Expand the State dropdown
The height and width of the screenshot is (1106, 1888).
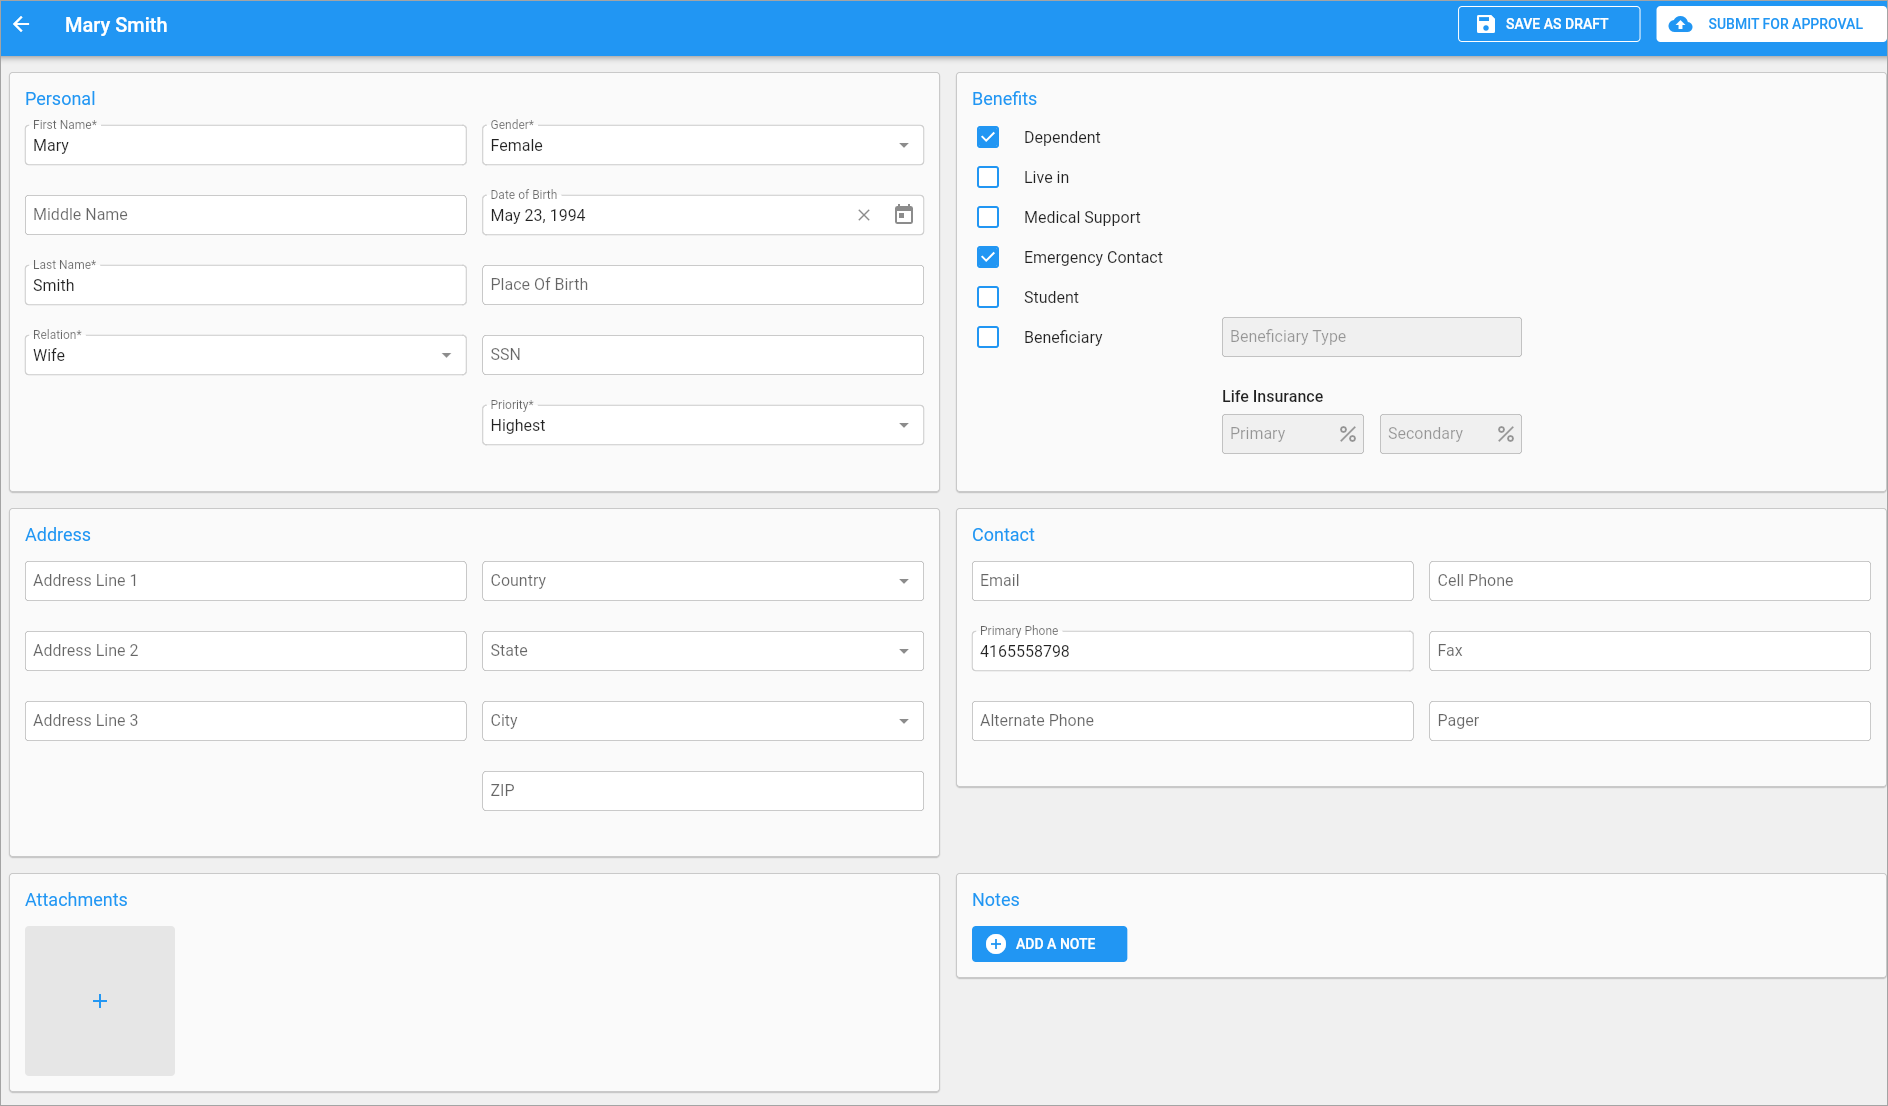tap(703, 651)
